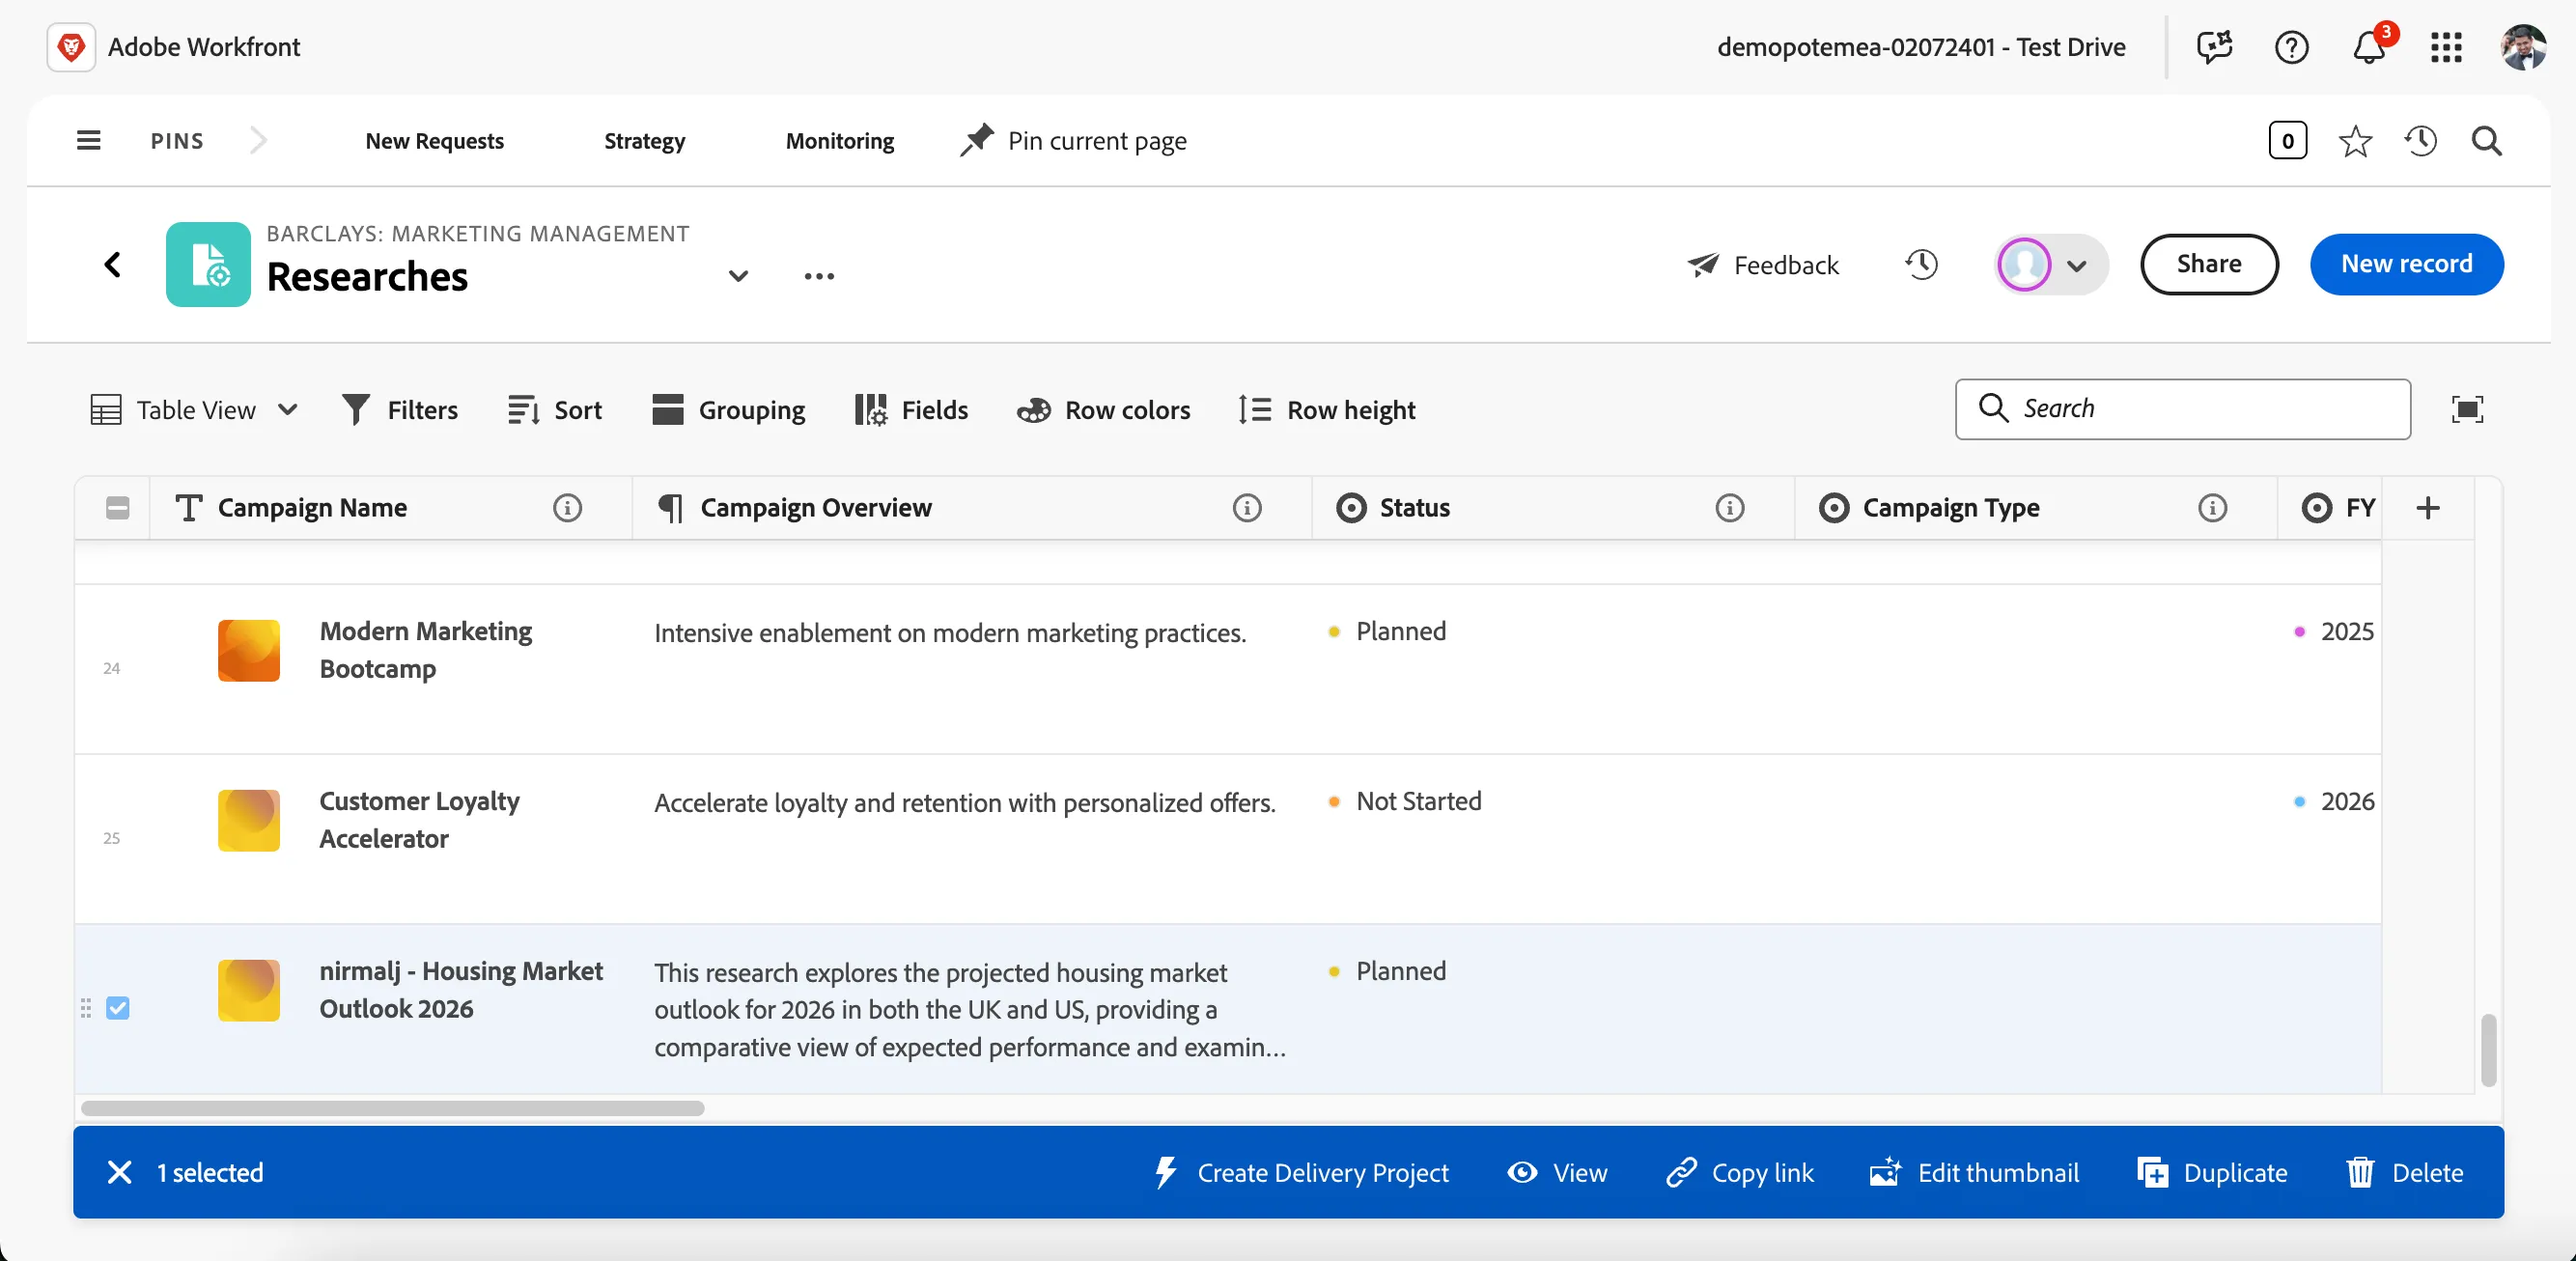Click Modern Marketing Bootcamp thumbnail
Screen dimensions: 2576x1261
[x=249, y=651]
